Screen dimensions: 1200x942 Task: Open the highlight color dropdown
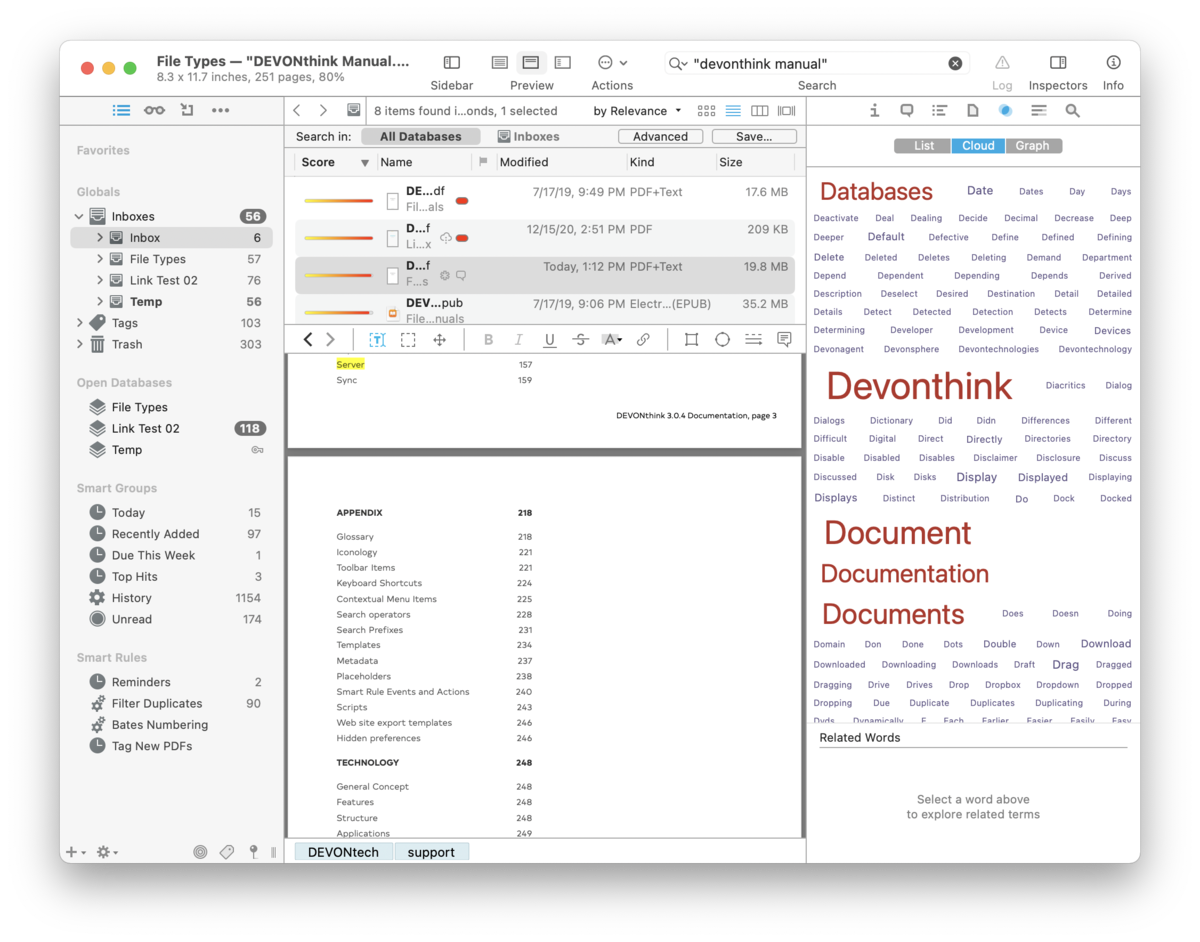click(x=612, y=340)
